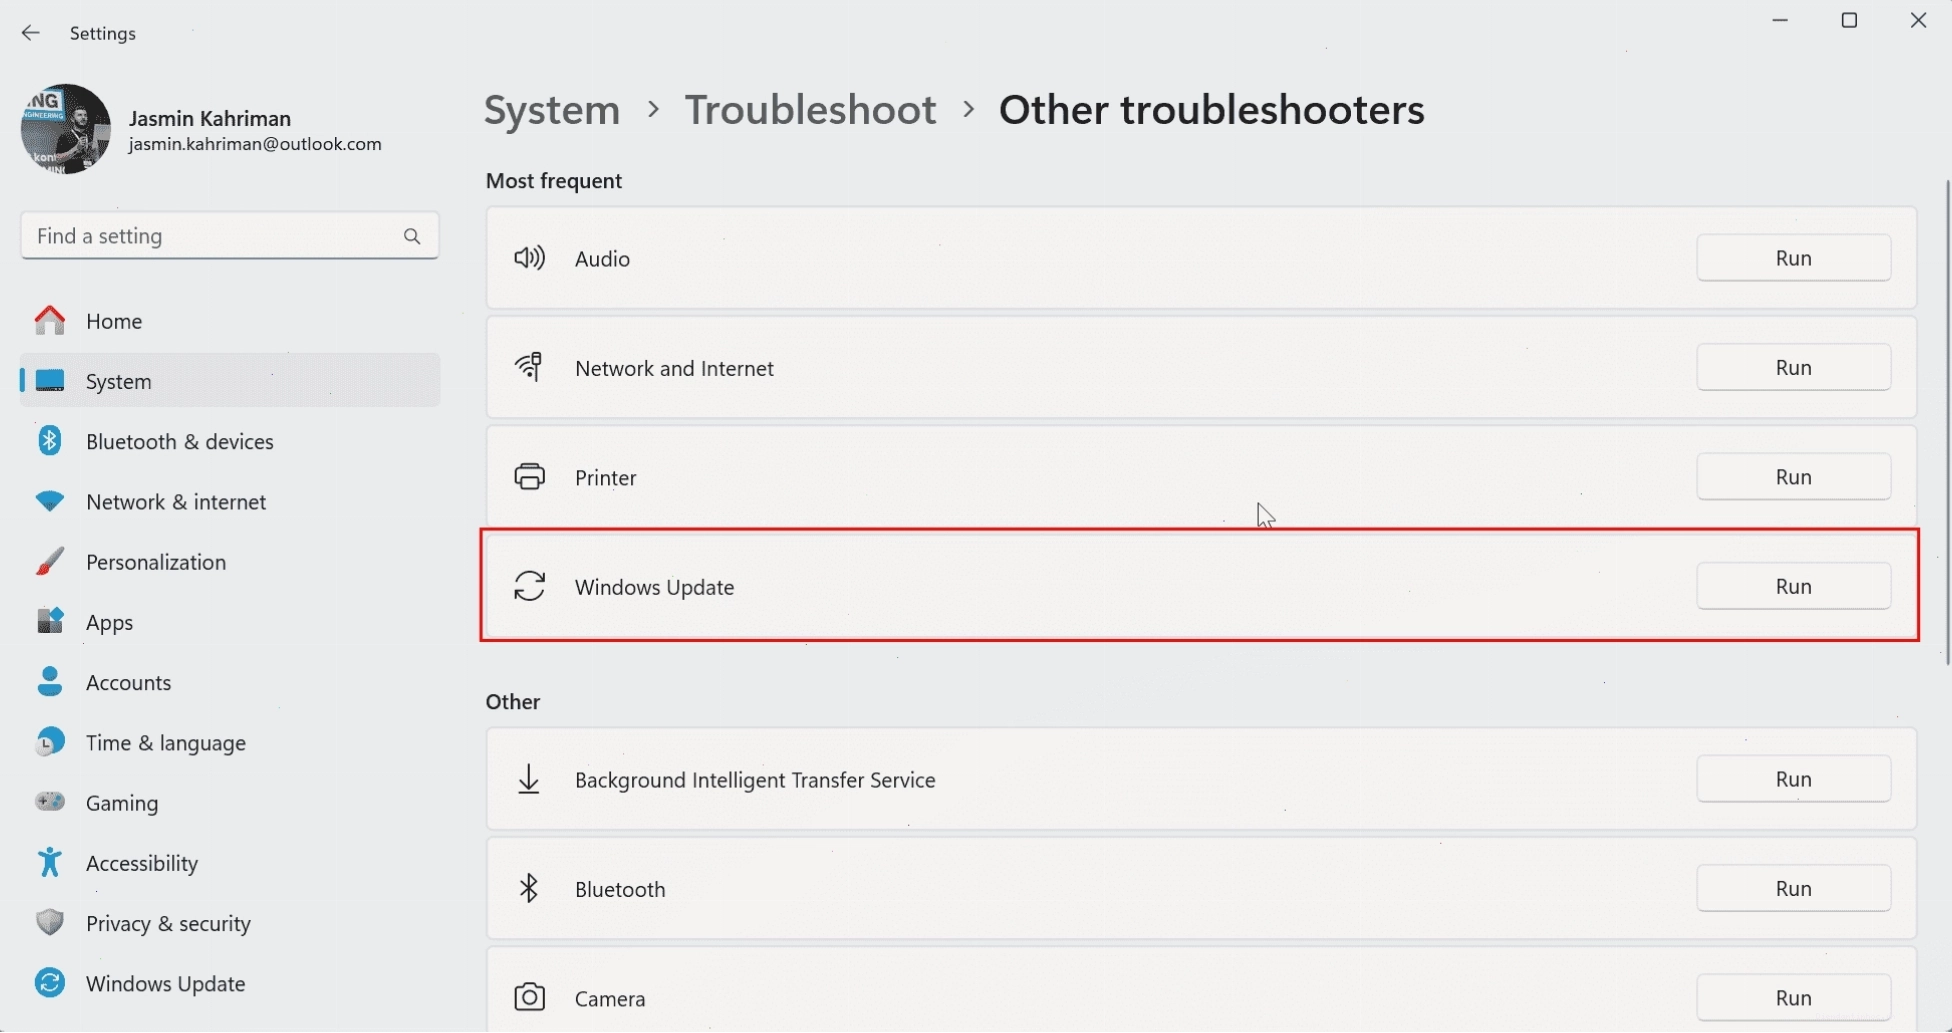The height and width of the screenshot is (1033, 1952).
Task: Click the Apps icon in sidebar
Action: pyautogui.click(x=50, y=622)
